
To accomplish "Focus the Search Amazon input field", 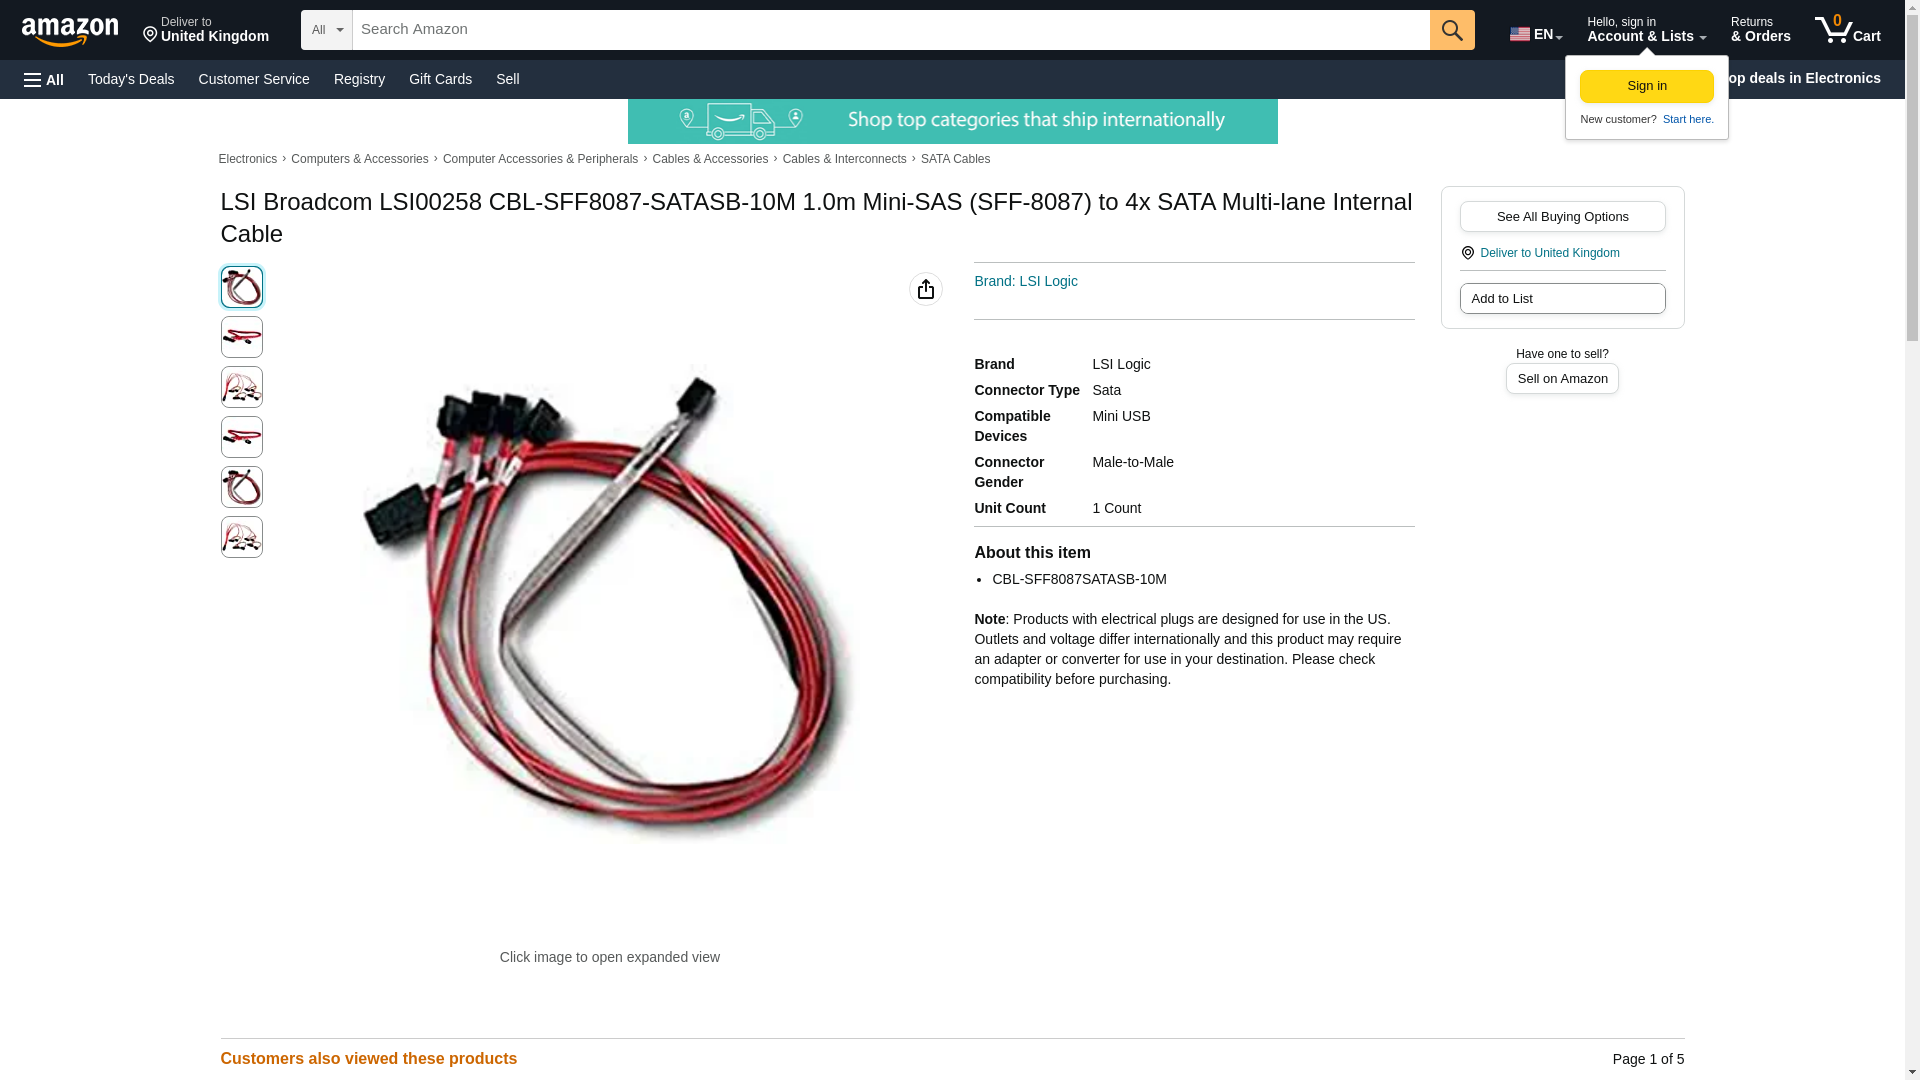I will (x=891, y=30).
